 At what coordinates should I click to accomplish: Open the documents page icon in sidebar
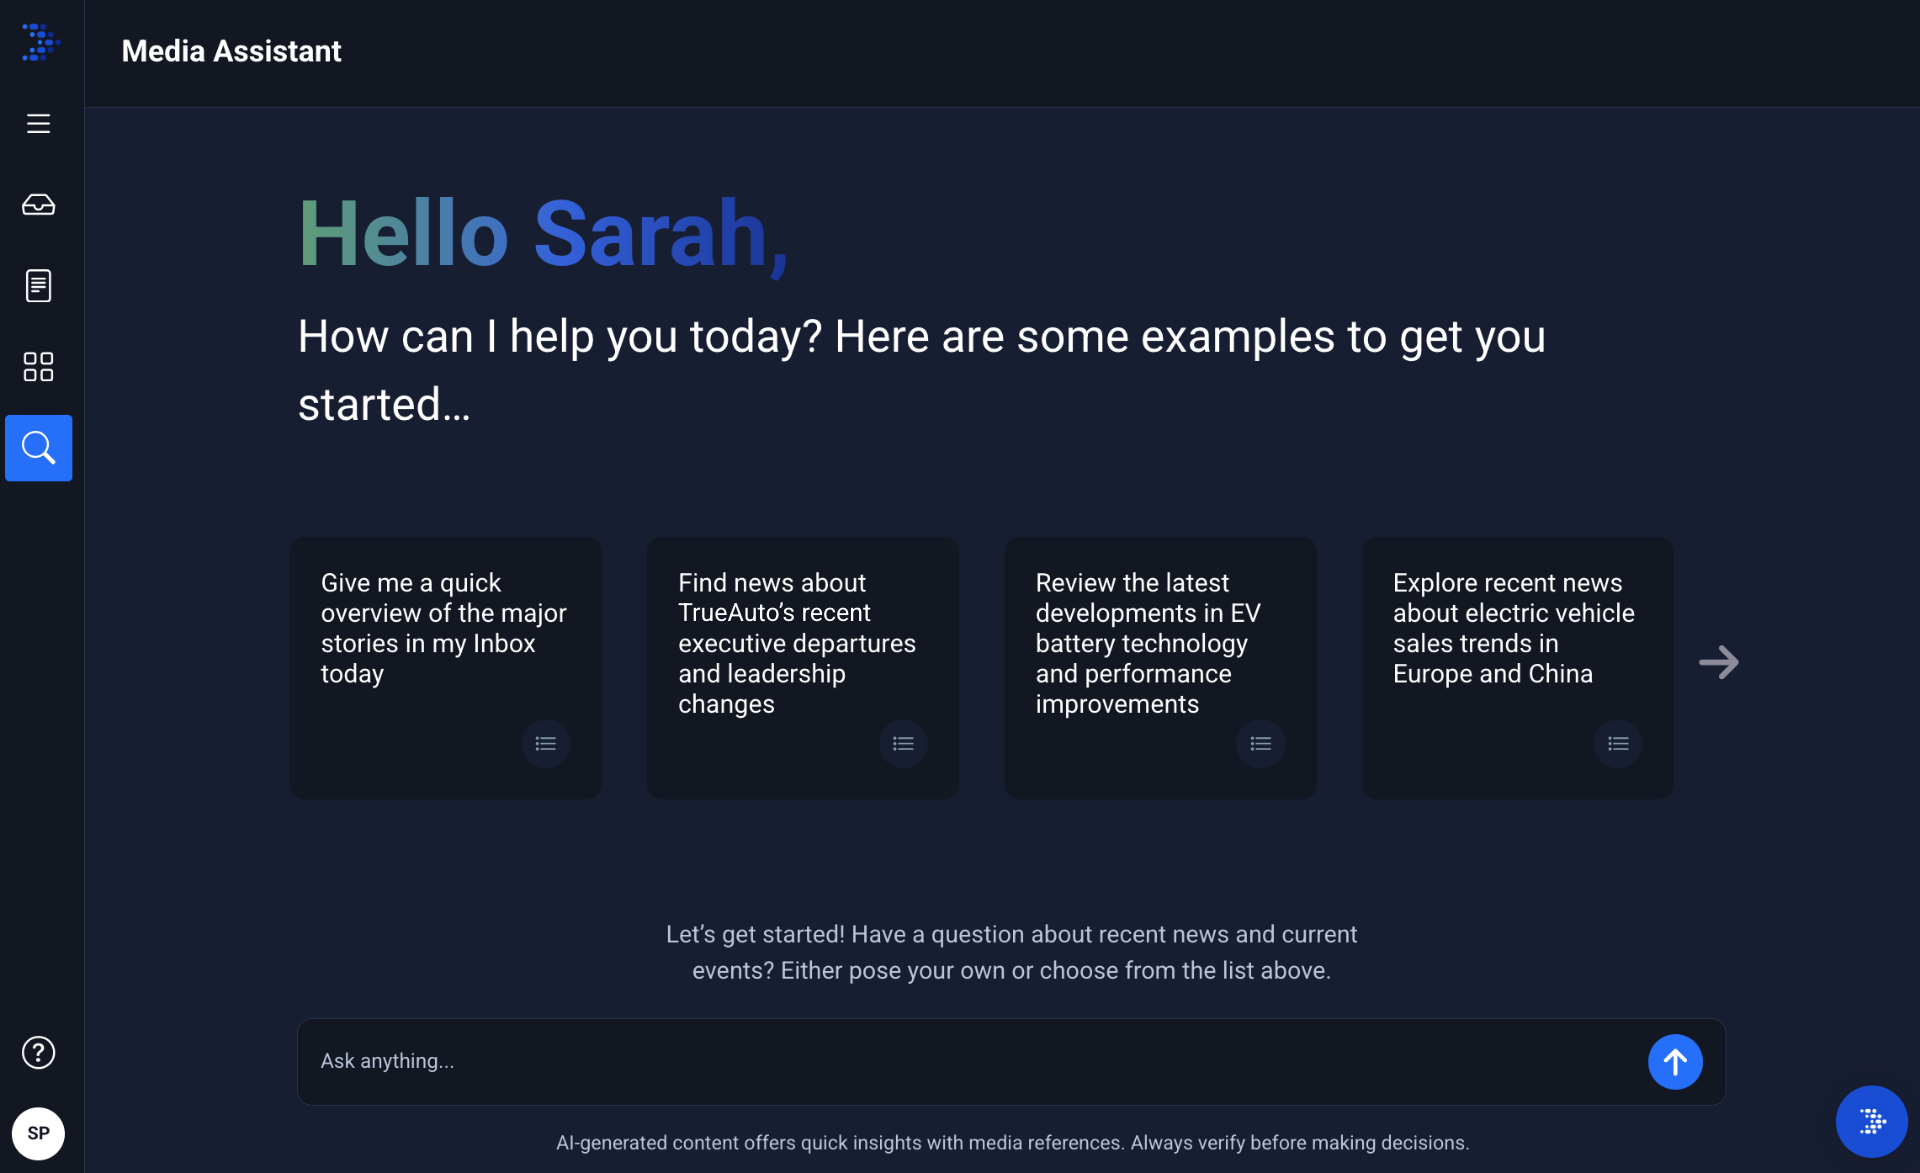point(38,286)
